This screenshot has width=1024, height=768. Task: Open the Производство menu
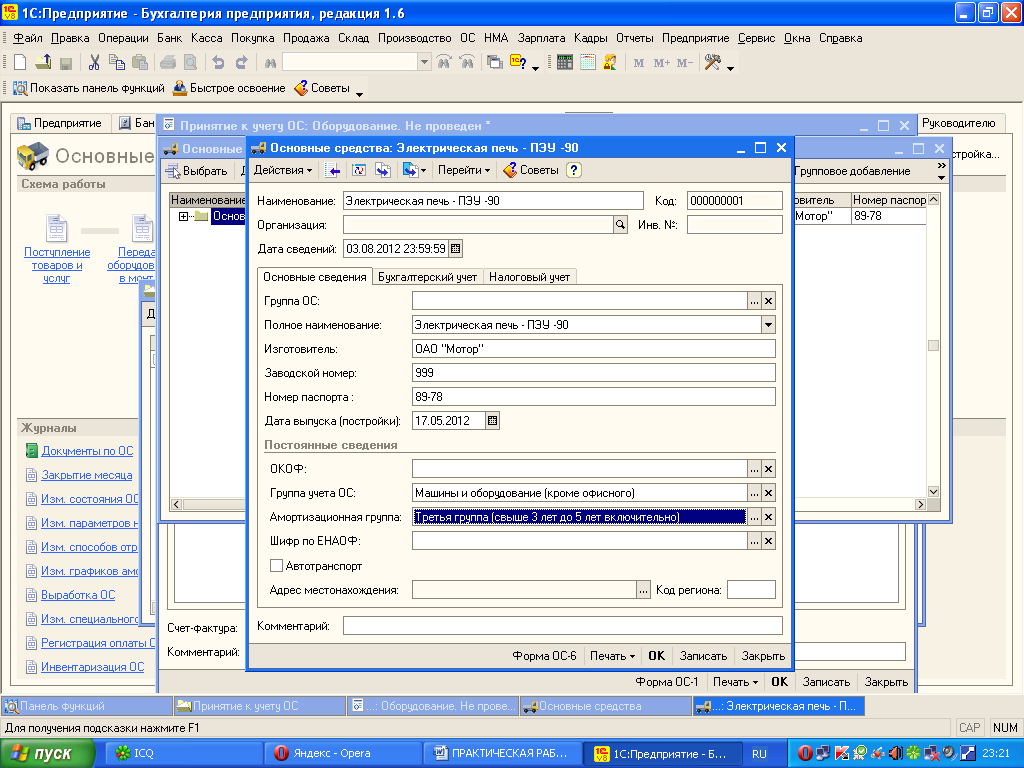(415, 38)
